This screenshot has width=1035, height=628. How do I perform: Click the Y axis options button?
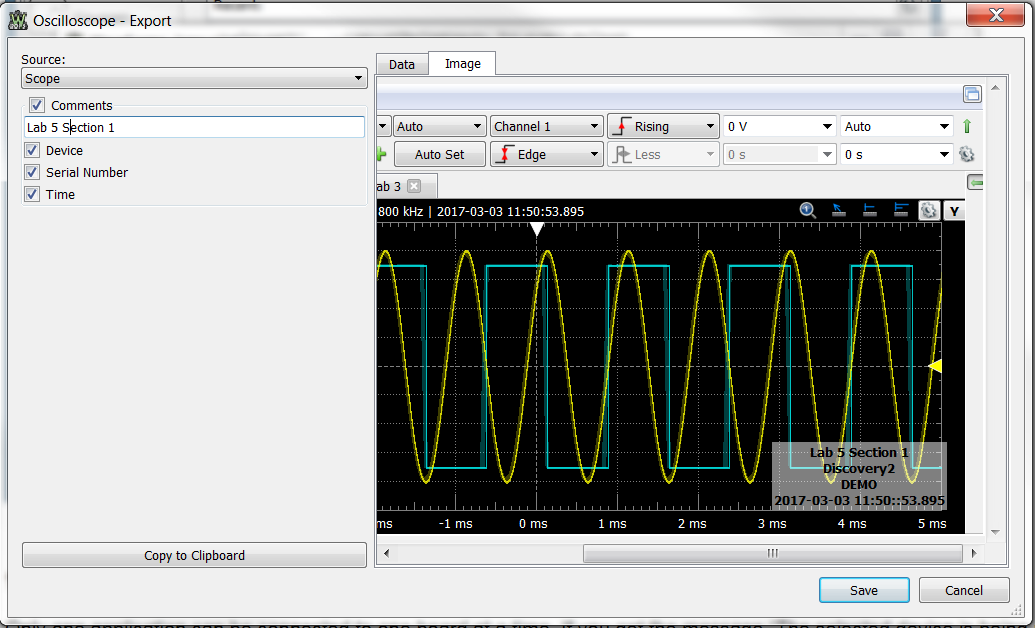pos(955,211)
